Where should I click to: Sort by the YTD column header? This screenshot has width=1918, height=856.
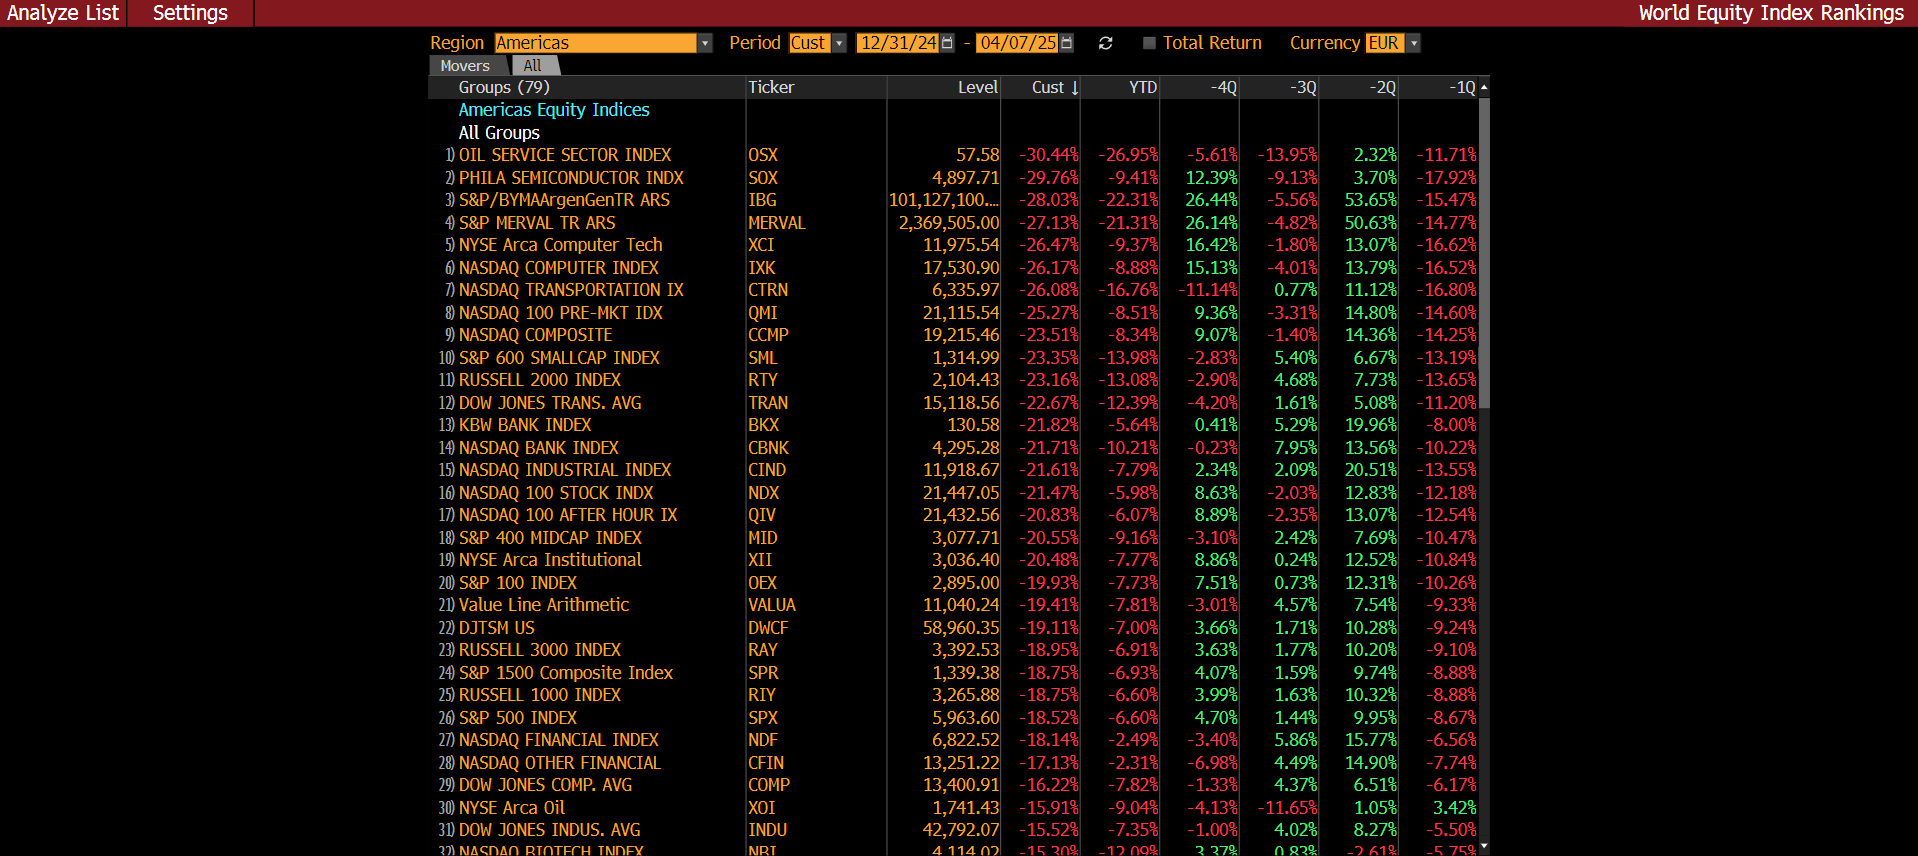[1121, 88]
